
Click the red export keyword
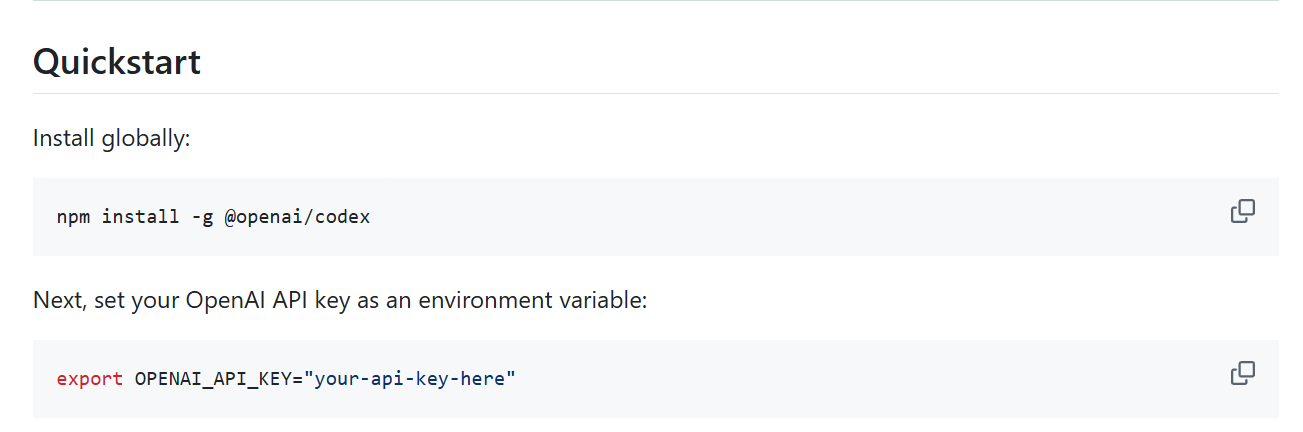coord(90,379)
